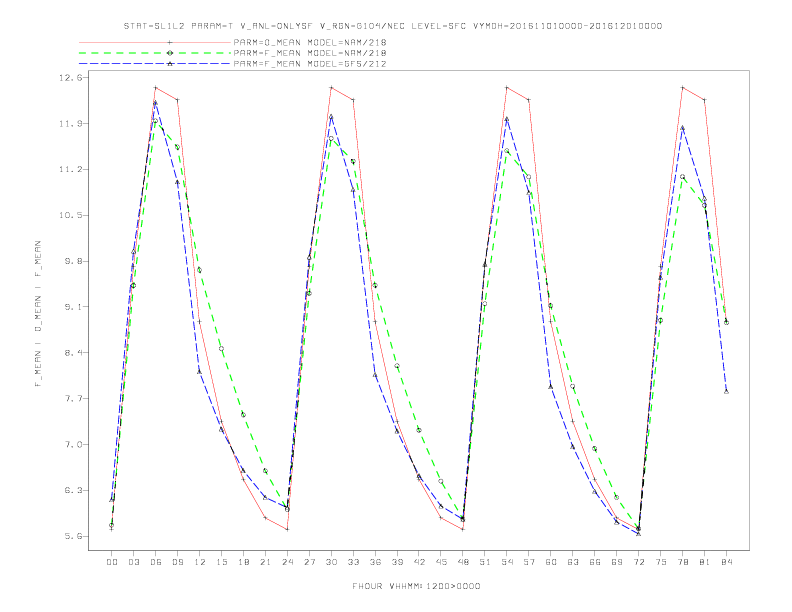Click forecast hour label 21 on x-axis
Image resolution: width=792 pixels, height=612 pixels.
(x=266, y=562)
